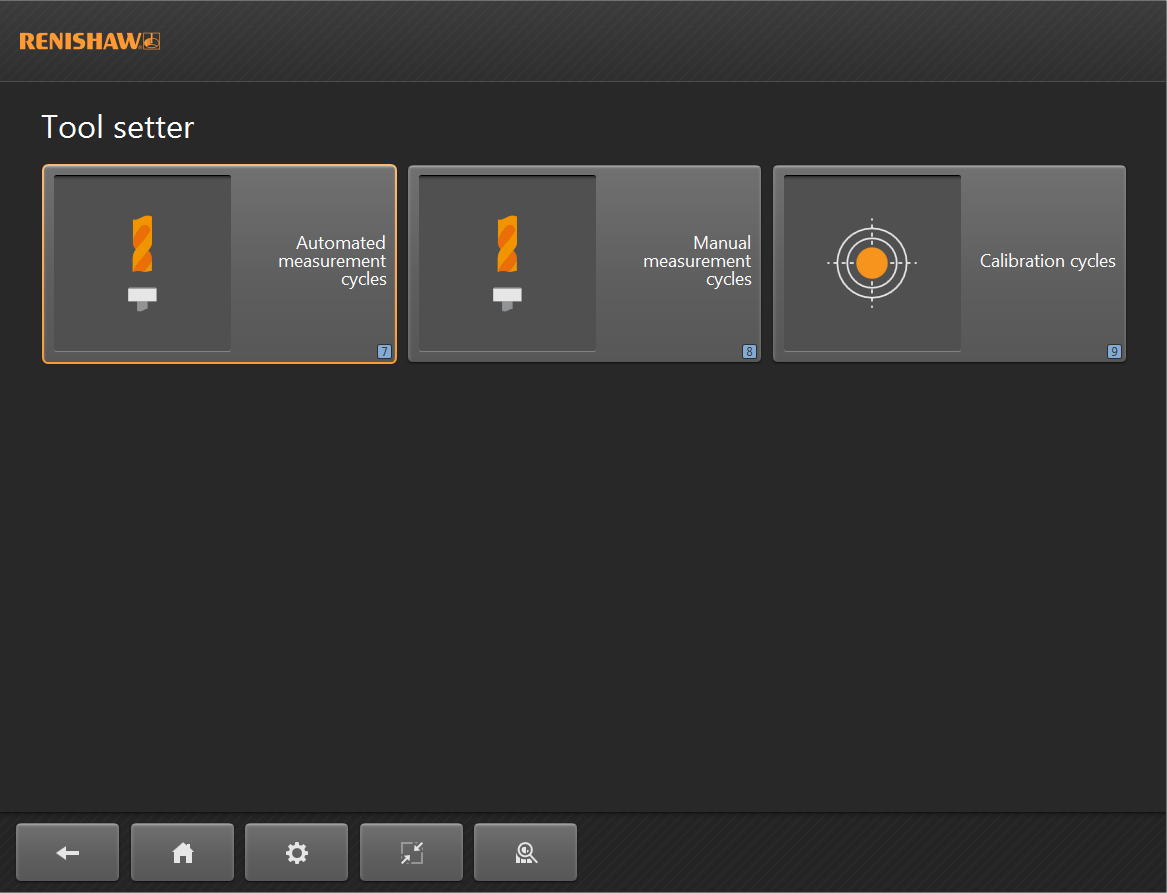
Task: Click the back arrow button
Action: (67, 853)
